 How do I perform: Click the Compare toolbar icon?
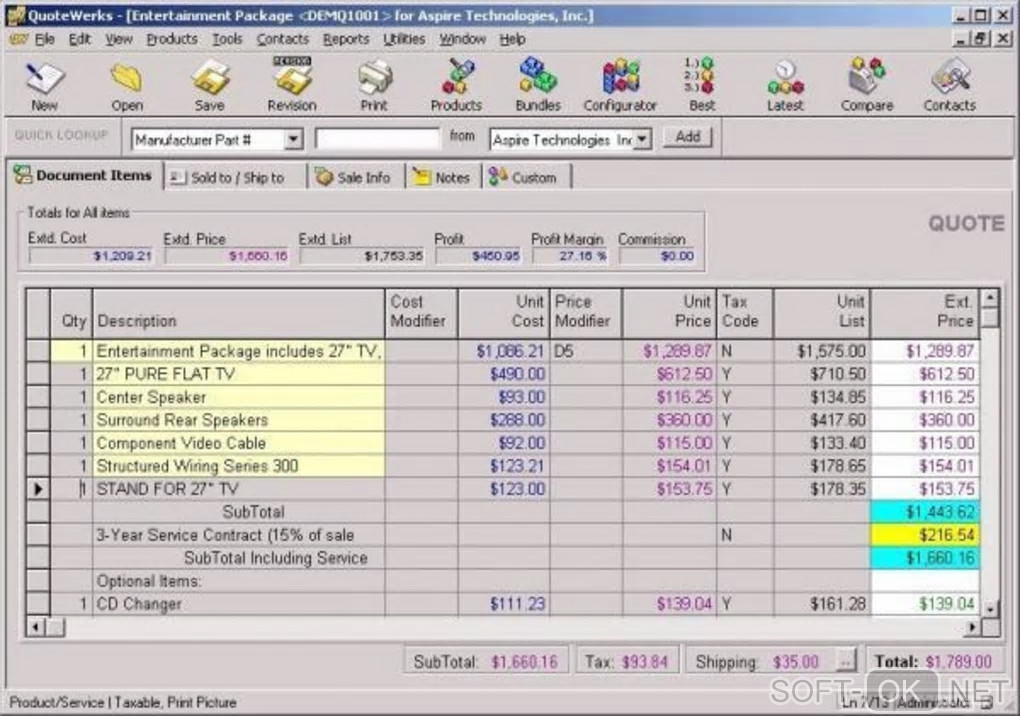click(866, 85)
